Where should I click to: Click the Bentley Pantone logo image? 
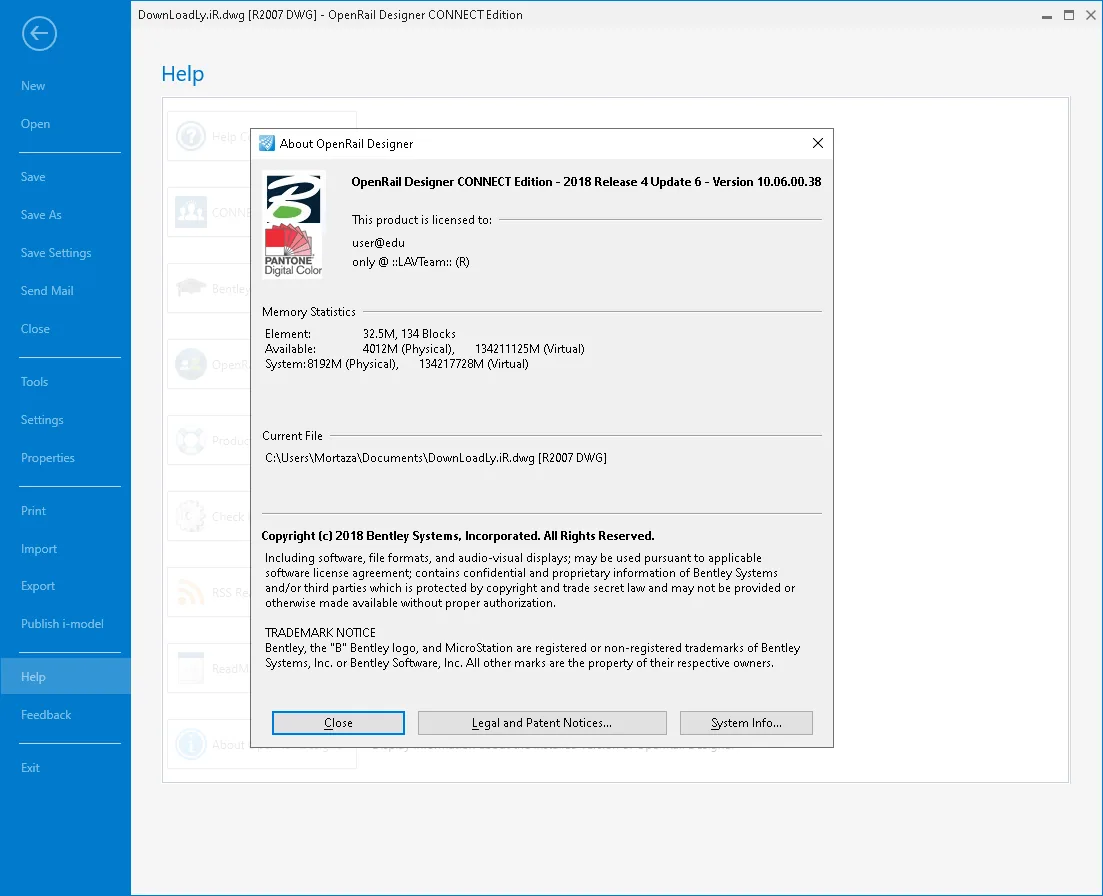click(x=293, y=225)
